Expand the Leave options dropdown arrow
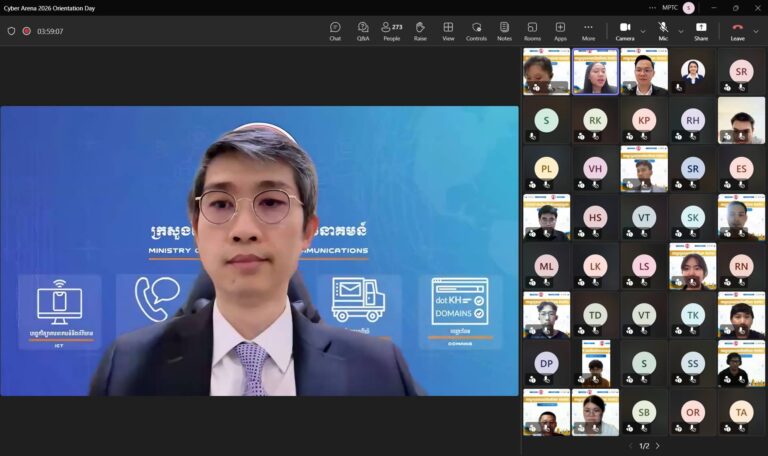The height and width of the screenshot is (456, 768). coord(756,31)
